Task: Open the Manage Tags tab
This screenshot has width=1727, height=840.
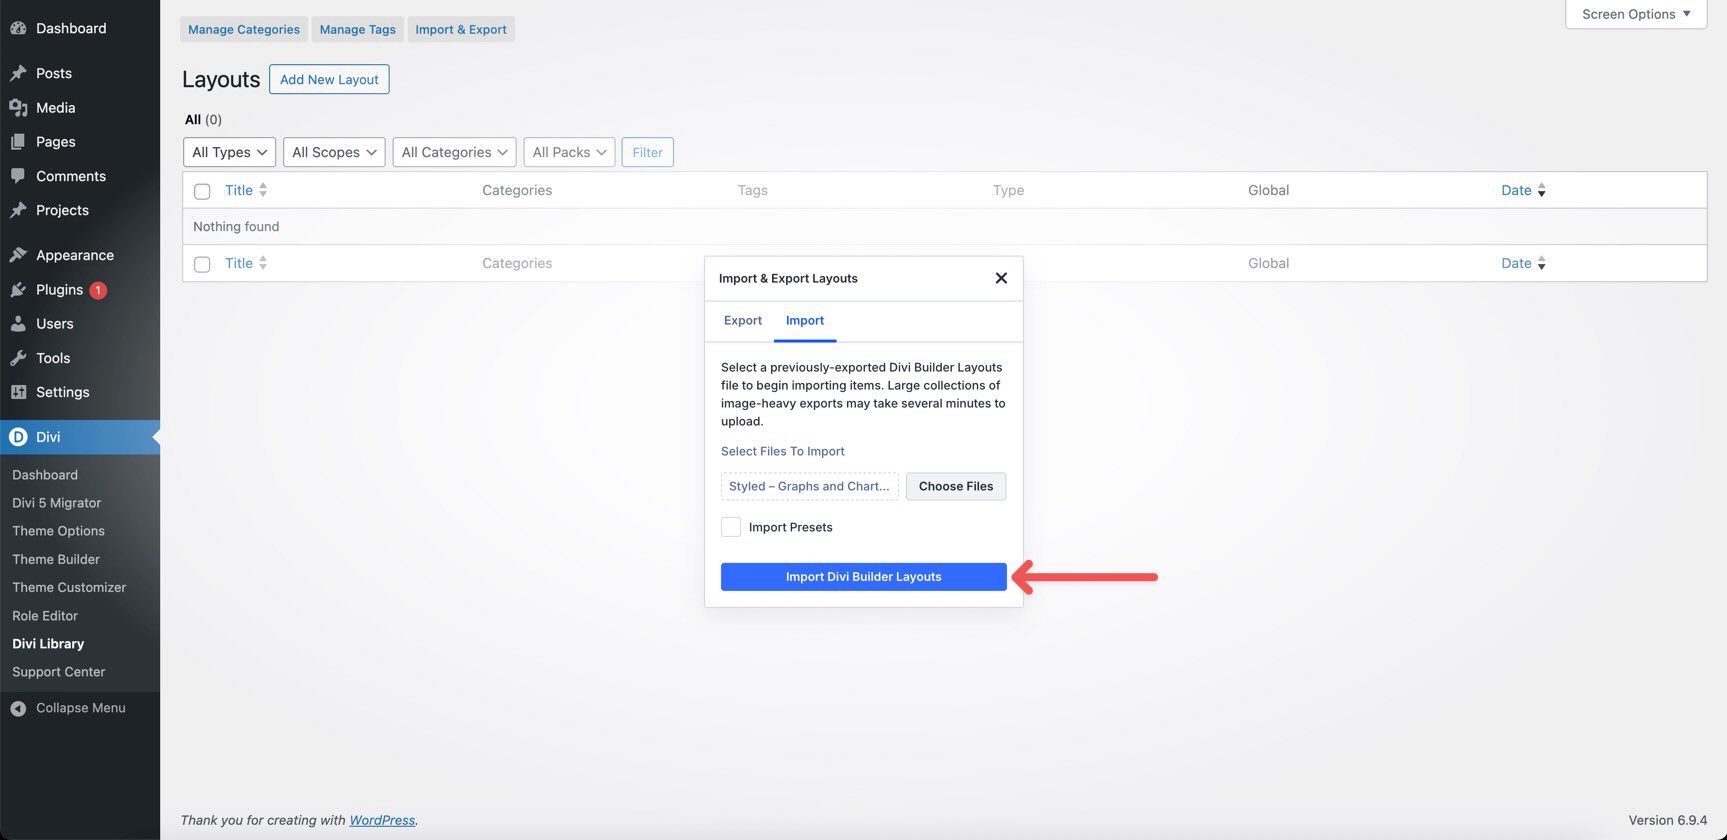Action: click(x=358, y=29)
